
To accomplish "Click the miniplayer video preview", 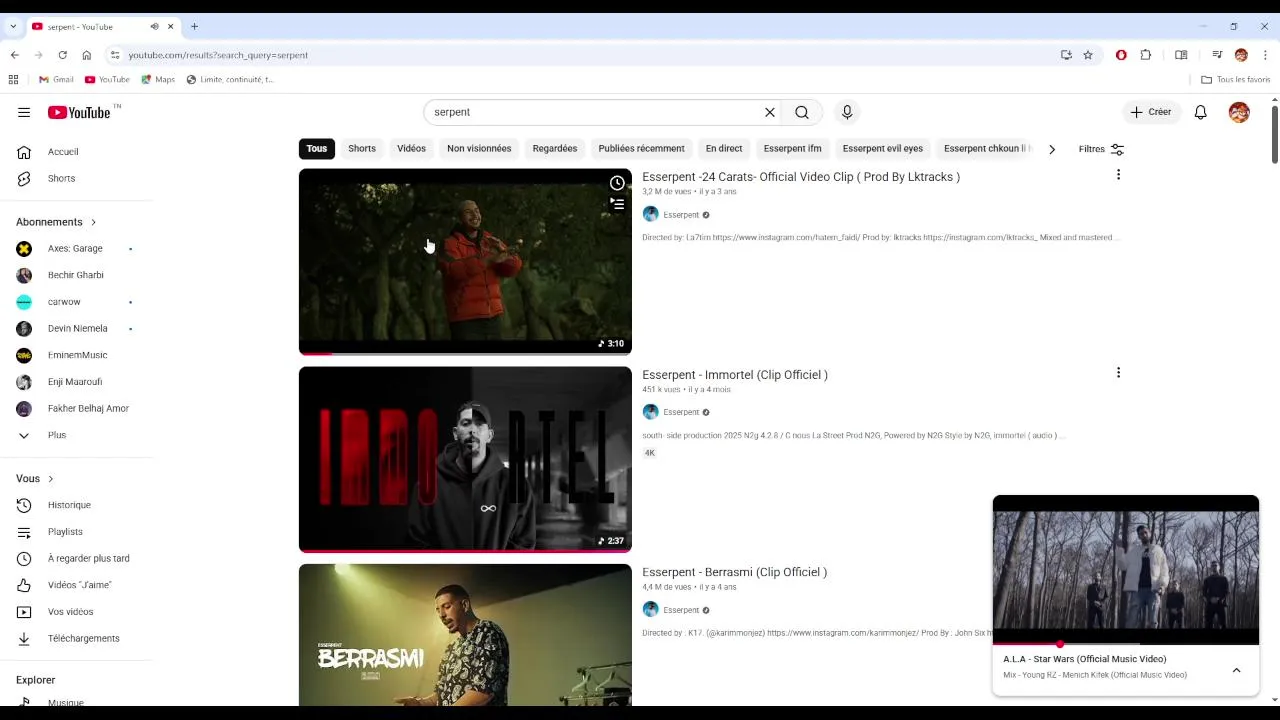I will pyautogui.click(x=1126, y=570).
